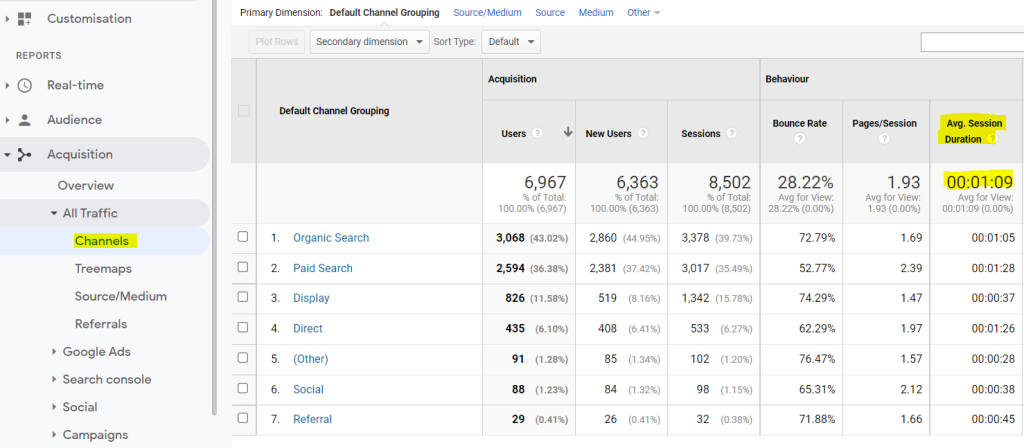Sort by Avg. Session Duration header
This screenshot has width=1024, height=448.
tap(973, 131)
